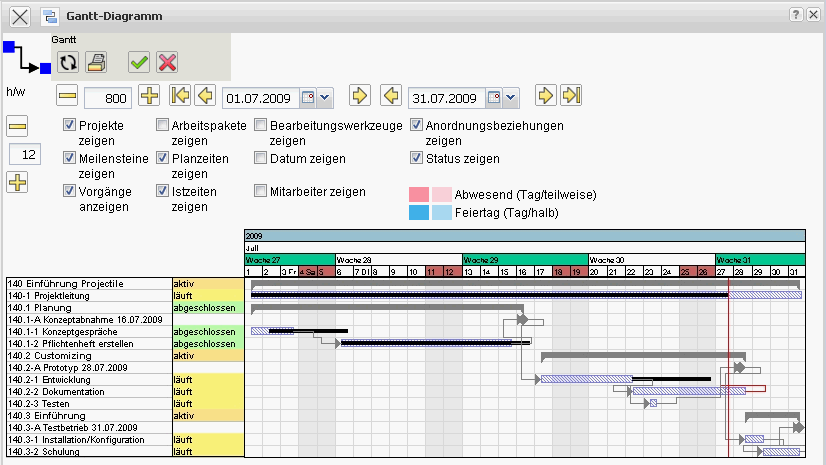Image resolution: width=826 pixels, height=465 pixels.
Task: Jump to first date with start arrow
Action: coord(181,96)
